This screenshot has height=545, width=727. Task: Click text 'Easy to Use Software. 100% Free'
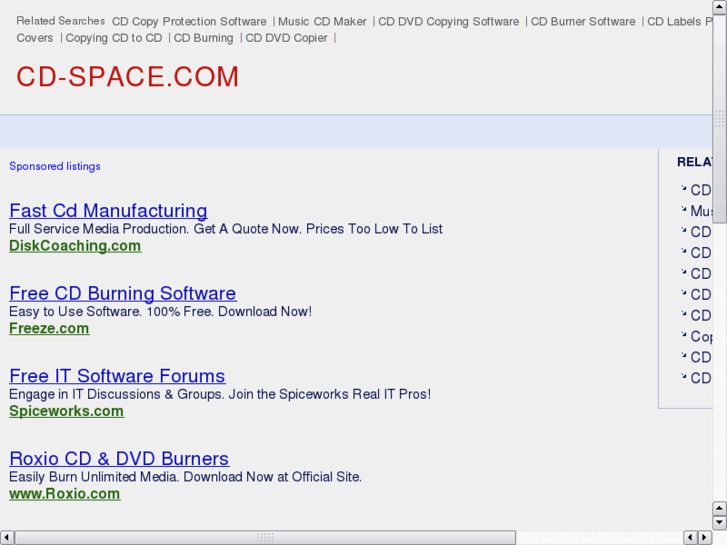[x=111, y=312]
